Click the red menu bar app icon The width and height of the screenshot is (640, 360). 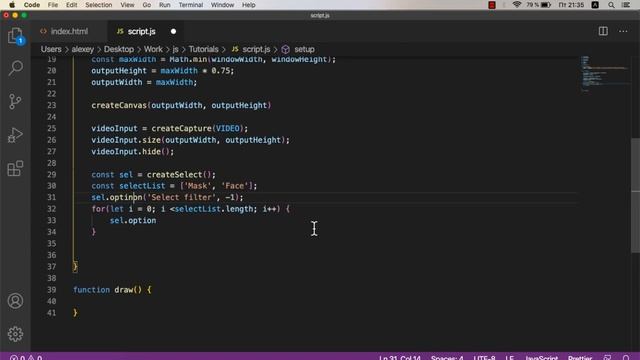(492, 5)
